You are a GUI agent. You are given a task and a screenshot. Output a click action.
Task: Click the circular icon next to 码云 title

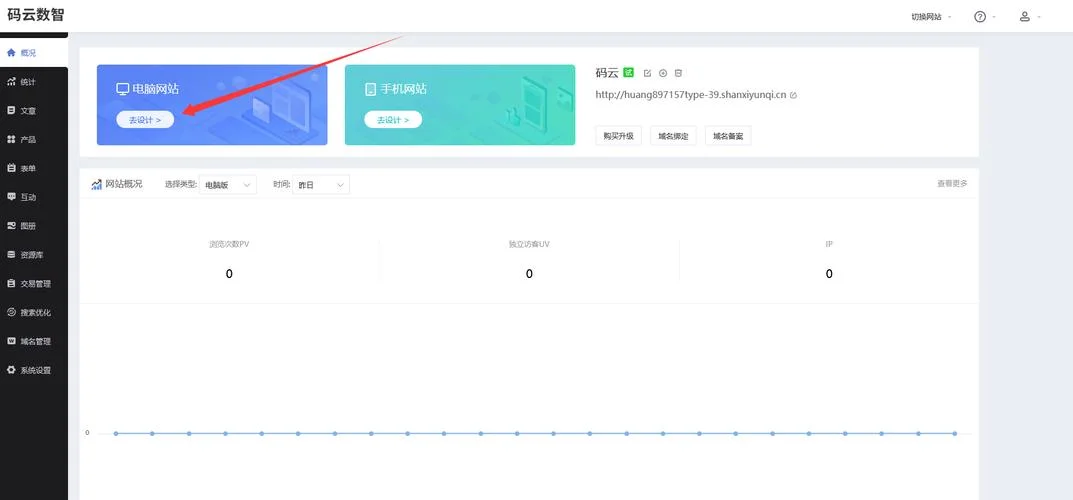(662, 73)
